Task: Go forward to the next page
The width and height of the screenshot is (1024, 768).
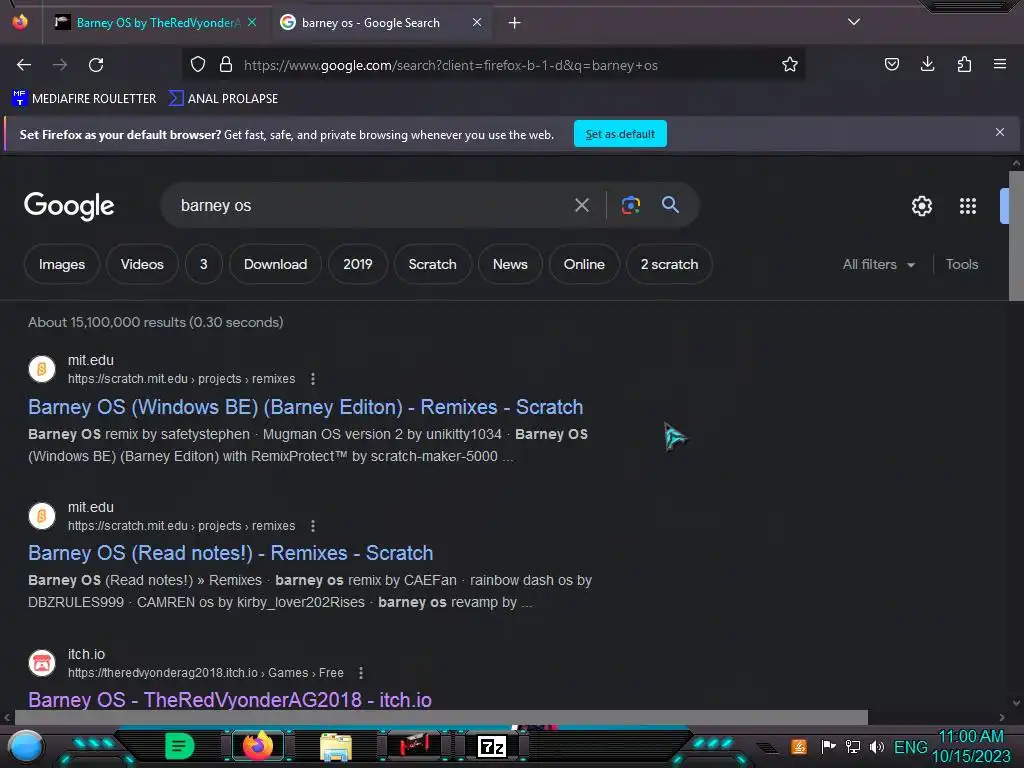Action: click(x=60, y=65)
